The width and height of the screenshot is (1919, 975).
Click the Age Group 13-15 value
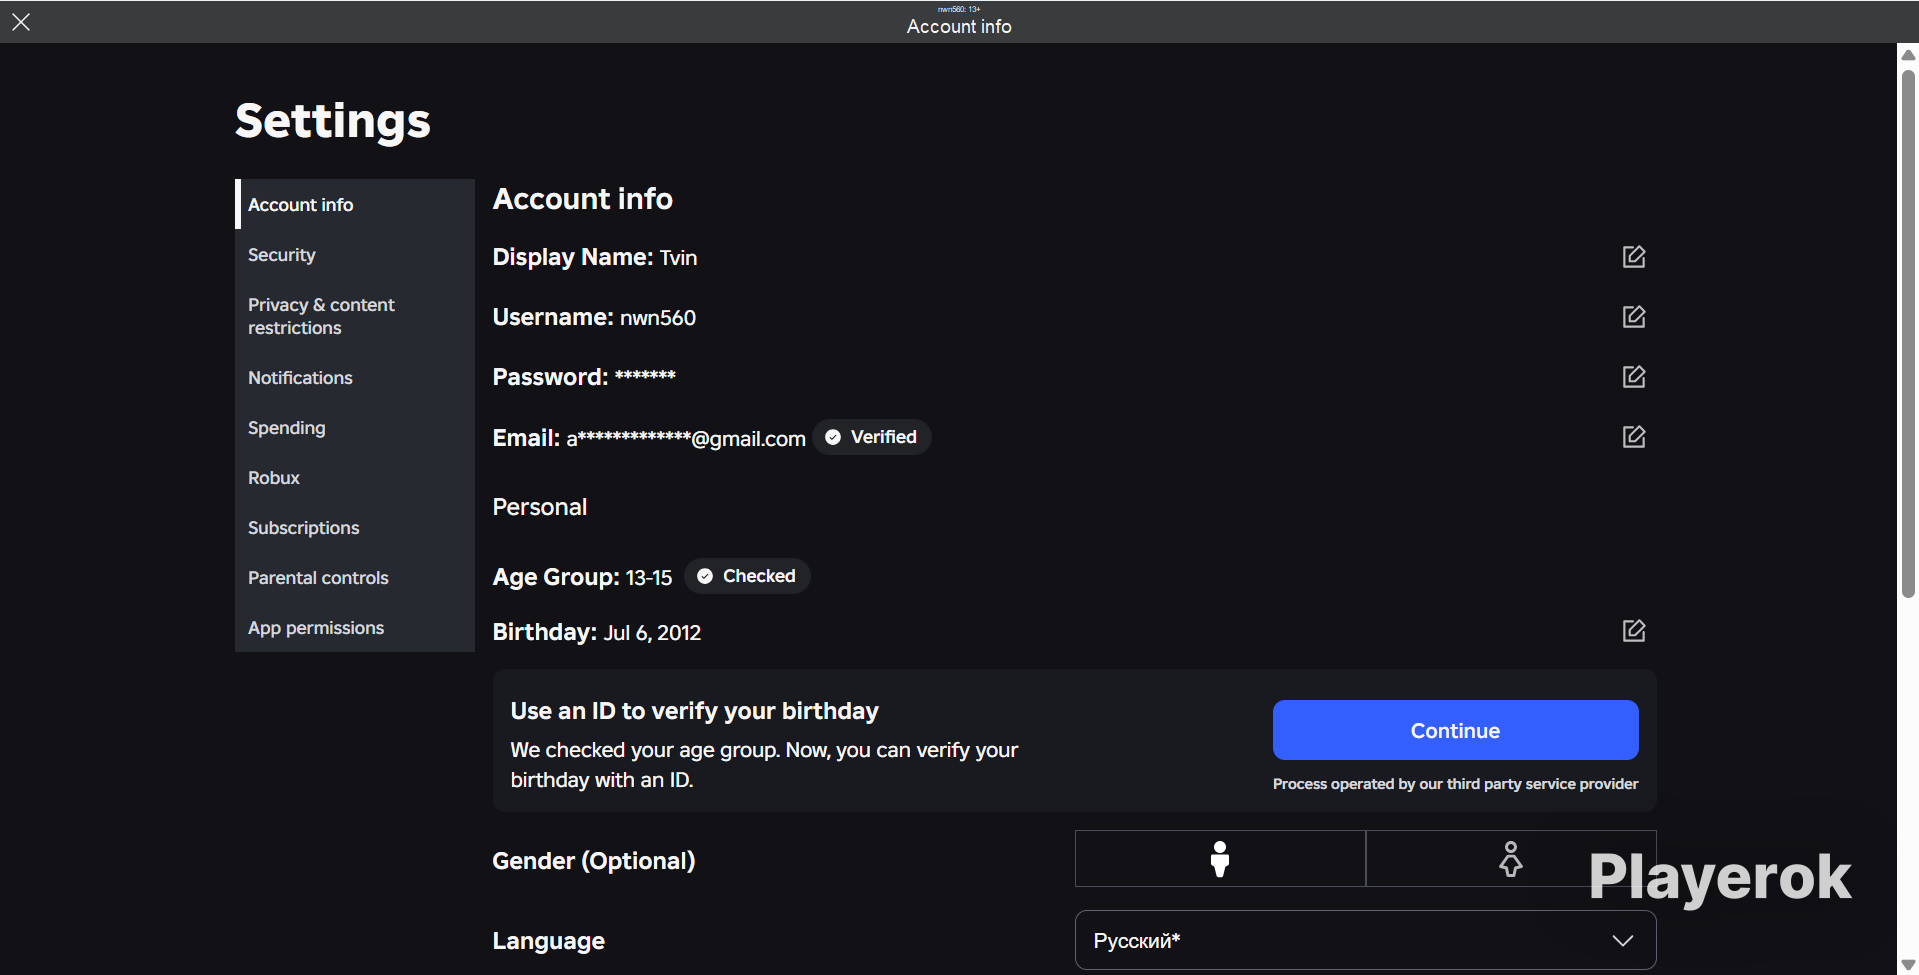tap(649, 578)
